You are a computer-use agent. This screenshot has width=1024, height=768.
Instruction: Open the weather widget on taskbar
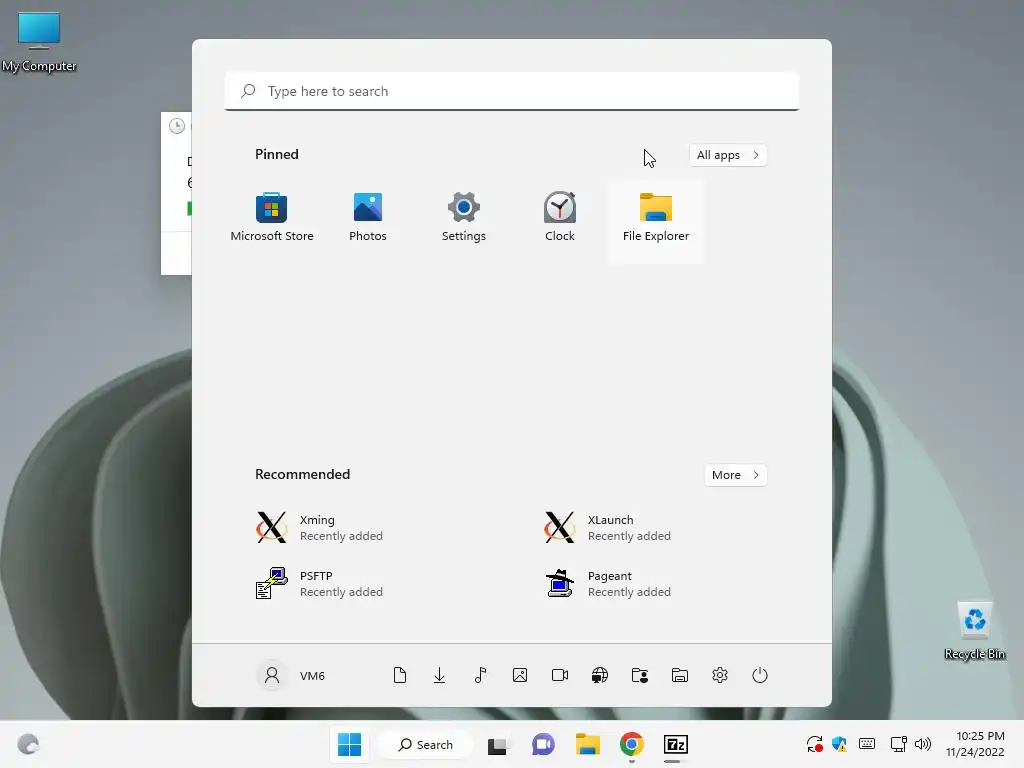(x=28, y=744)
